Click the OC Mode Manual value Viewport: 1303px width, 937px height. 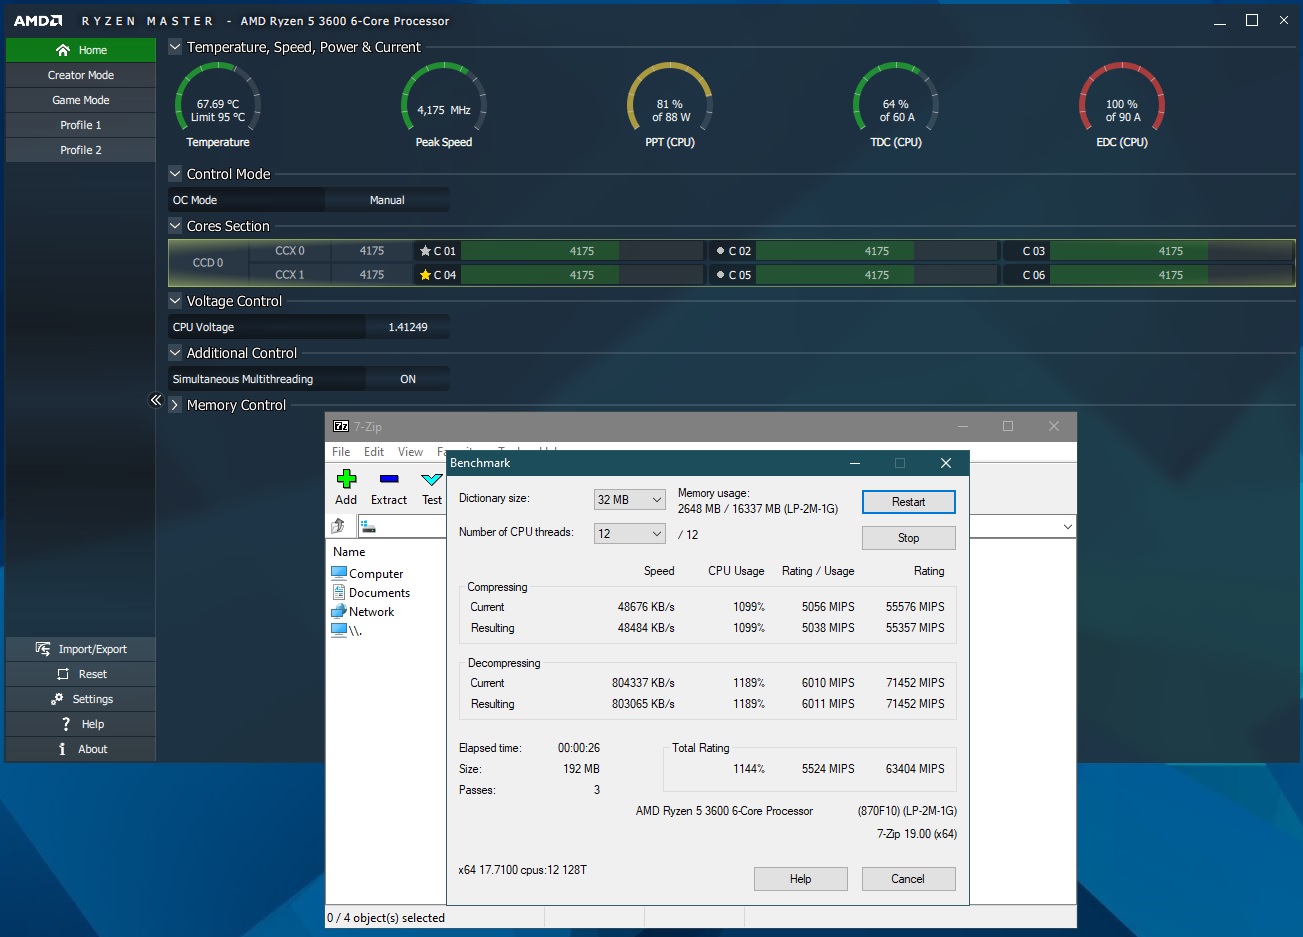[x=387, y=200]
